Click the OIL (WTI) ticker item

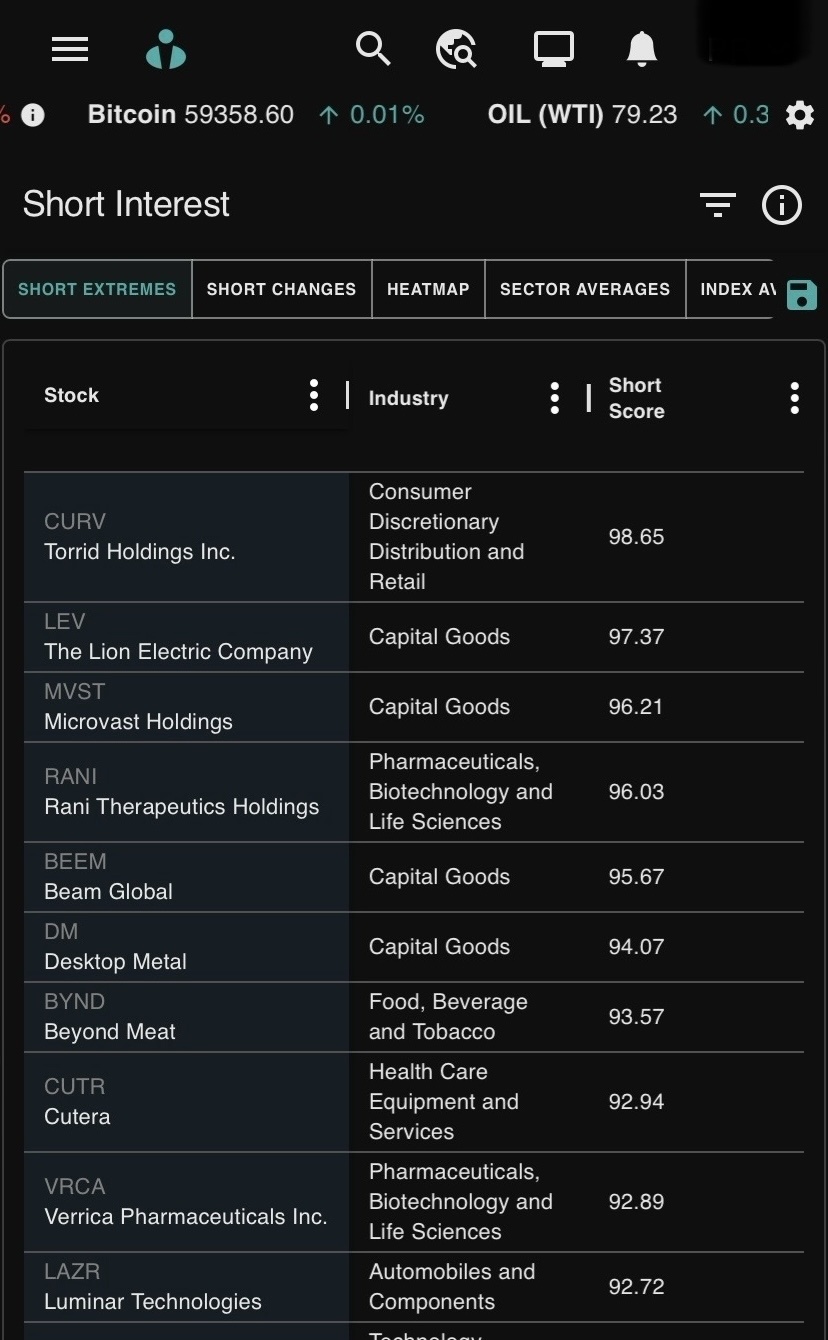pyautogui.click(x=628, y=115)
